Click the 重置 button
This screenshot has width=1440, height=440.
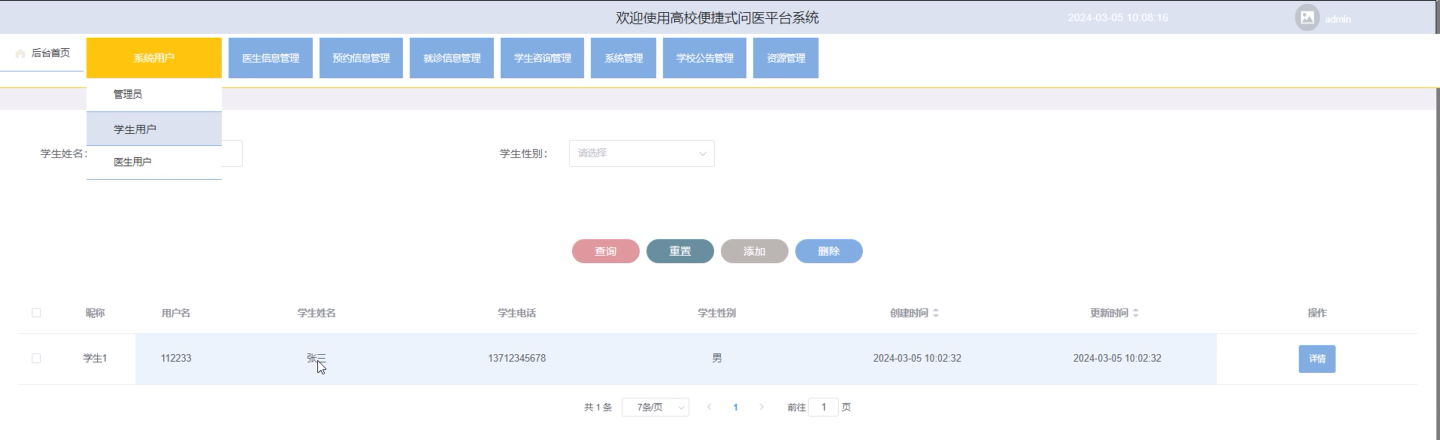pos(680,251)
